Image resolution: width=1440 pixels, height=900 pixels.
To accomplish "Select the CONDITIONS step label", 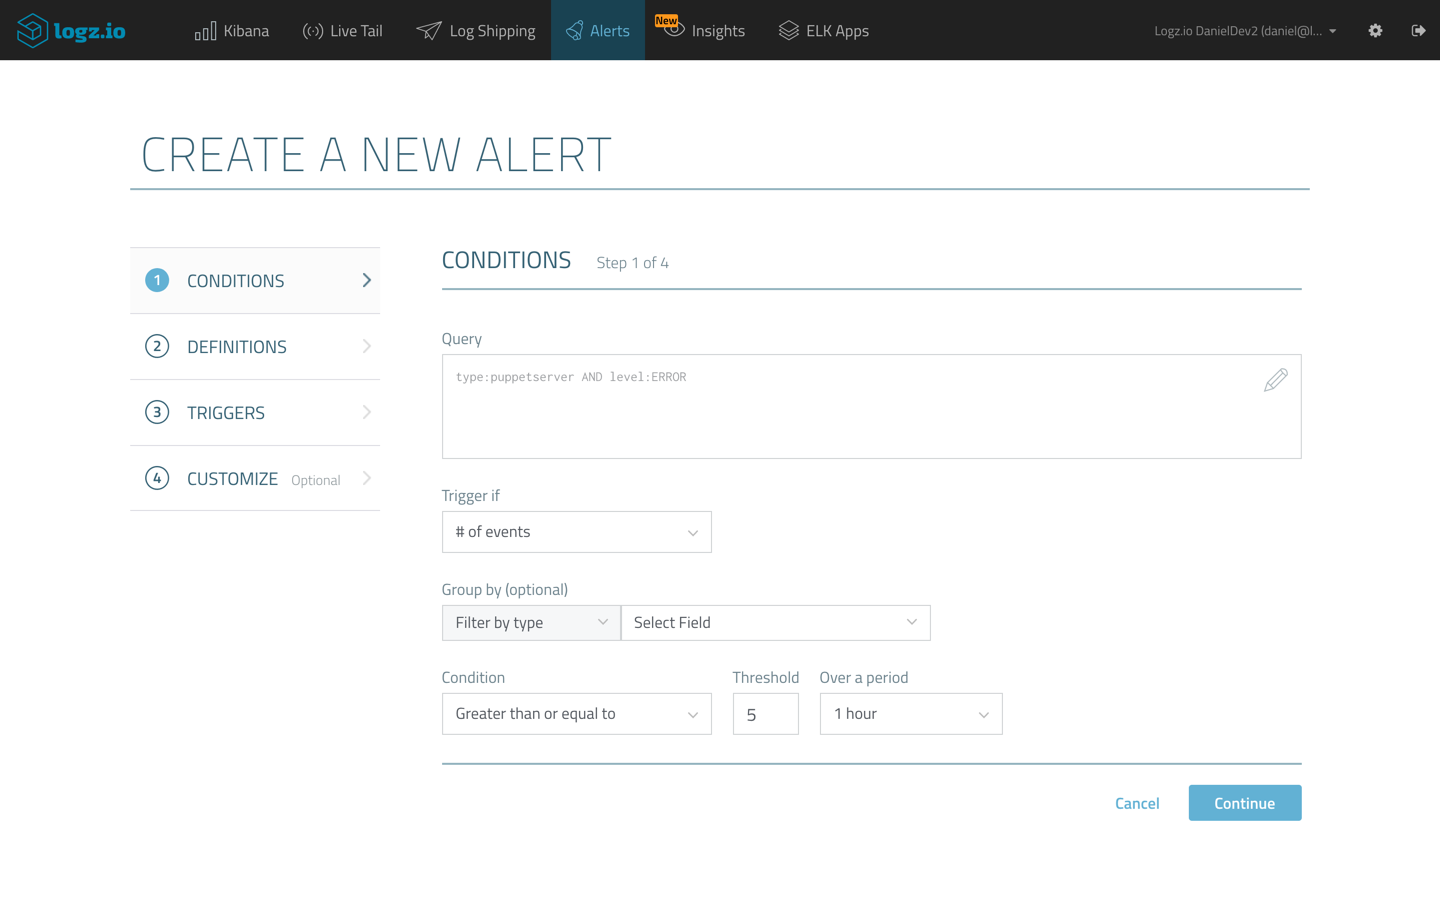I will pyautogui.click(x=236, y=281).
